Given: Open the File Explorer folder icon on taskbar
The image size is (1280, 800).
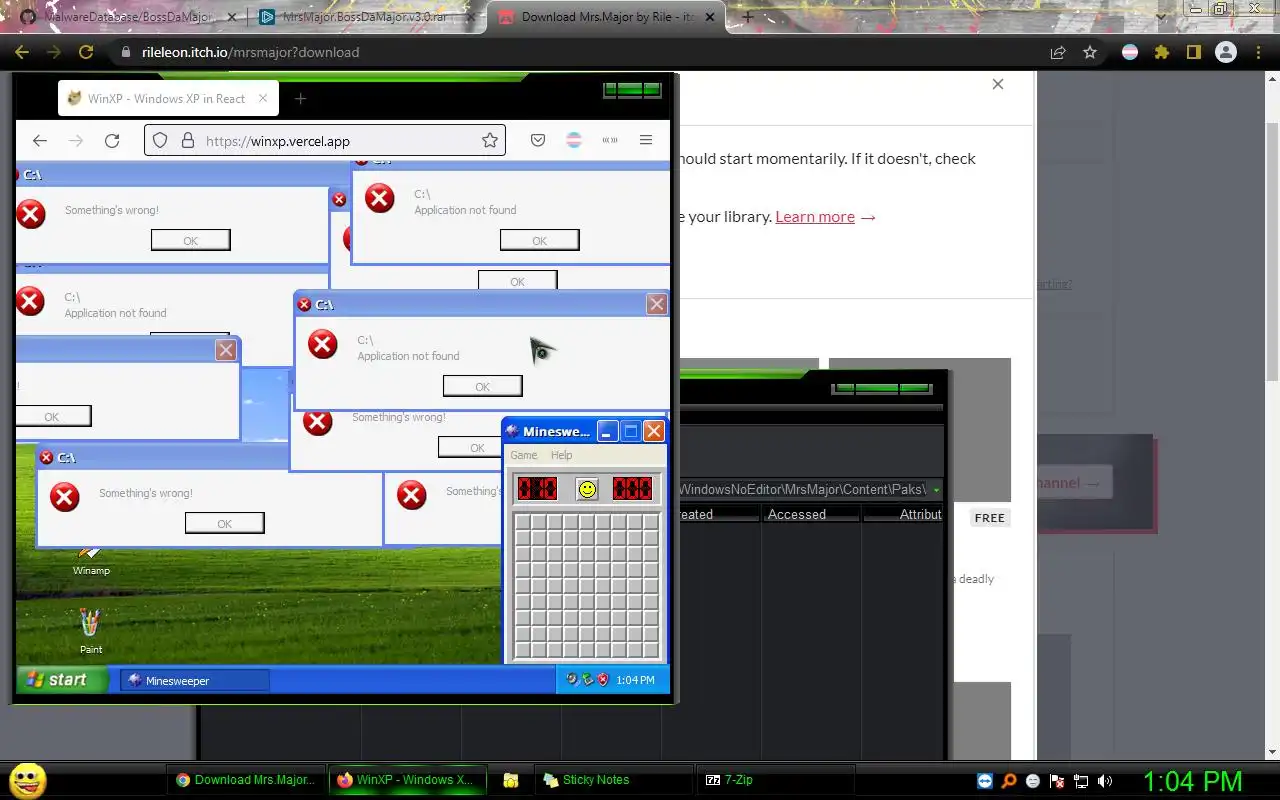Looking at the screenshot, I should [510, 780].
